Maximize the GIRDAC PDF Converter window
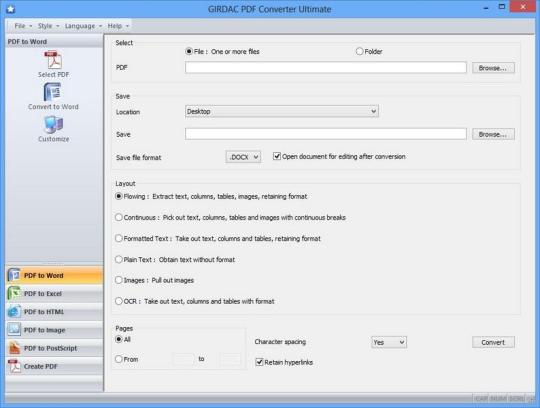The width and height of the screenshot is (540, 408). pos(502,7)
